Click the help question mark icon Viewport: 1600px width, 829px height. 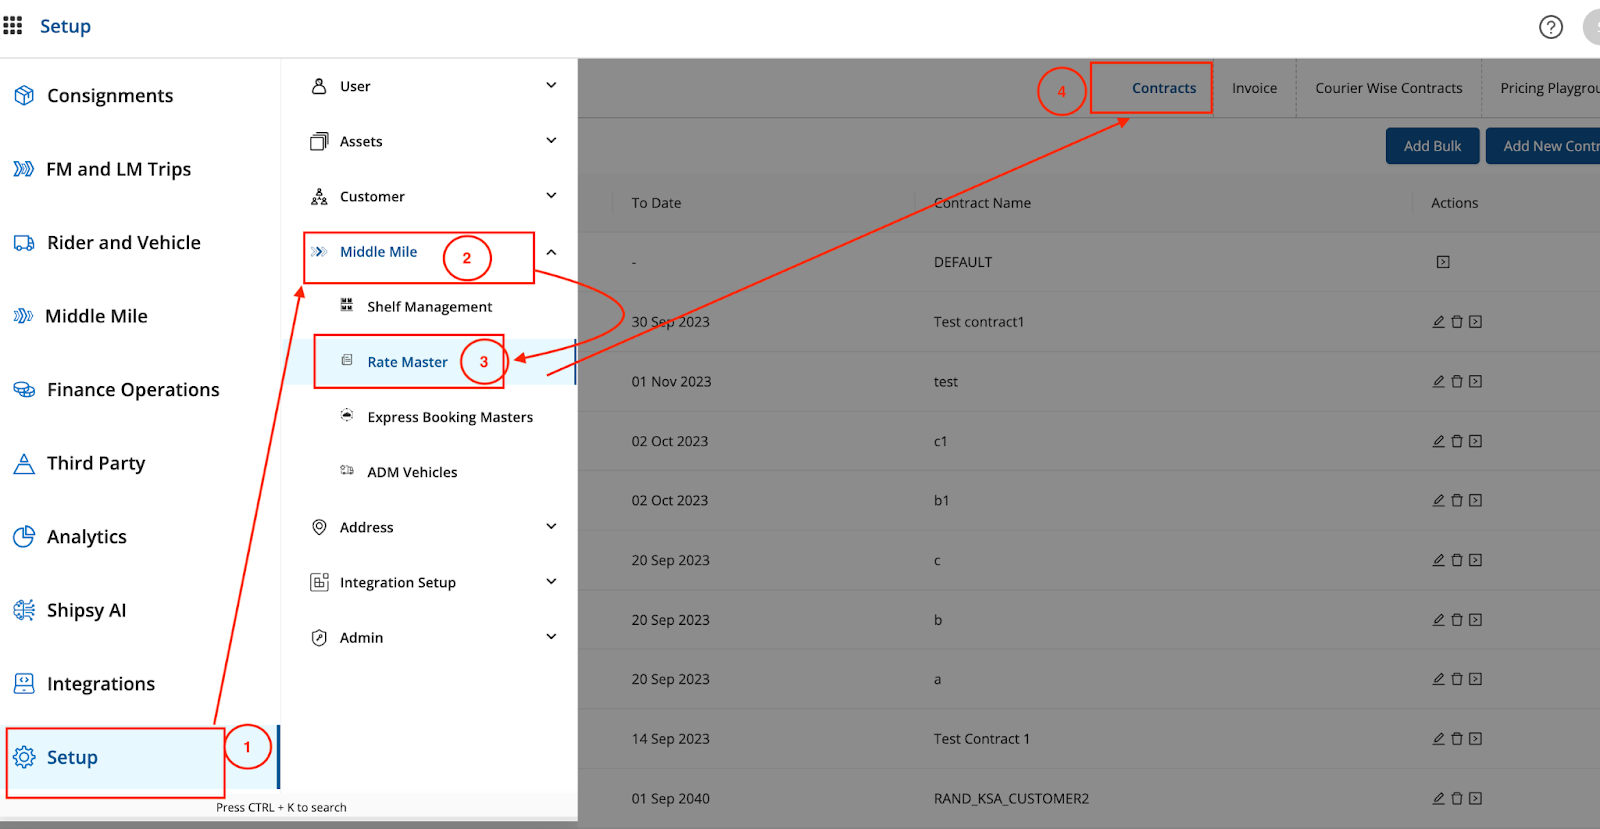(x=1550, y=27)
